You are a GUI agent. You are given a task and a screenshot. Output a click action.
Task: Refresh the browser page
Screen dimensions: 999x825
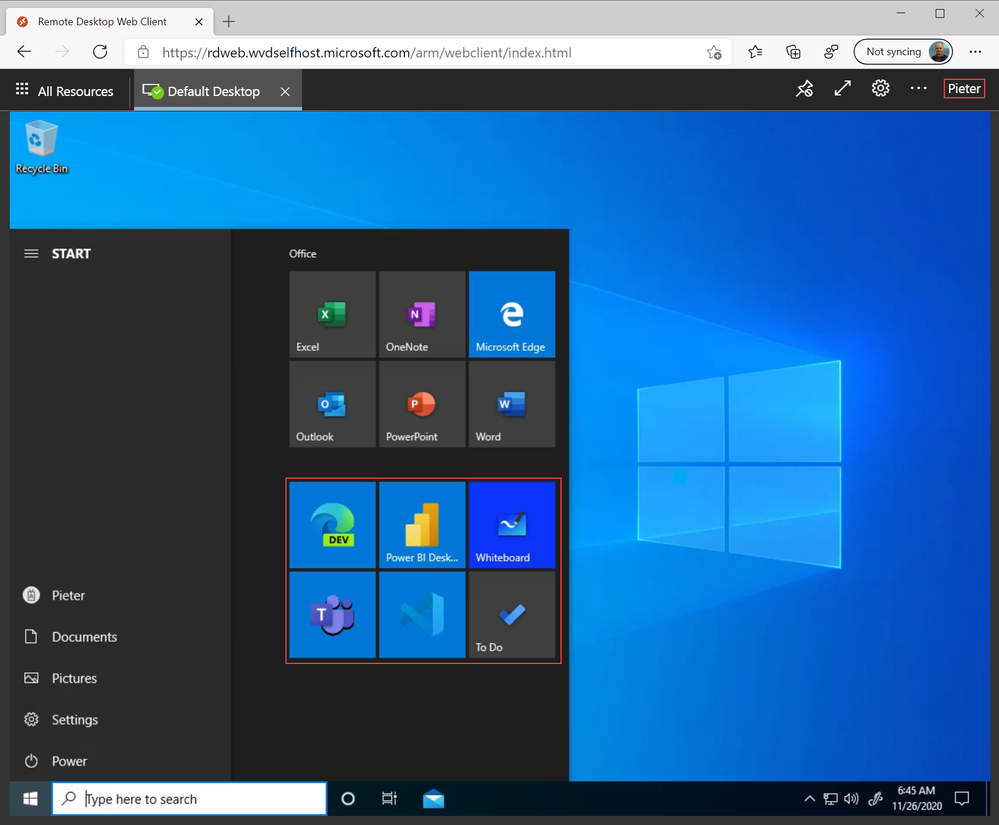pyautogui.click(x=100, y=52)
